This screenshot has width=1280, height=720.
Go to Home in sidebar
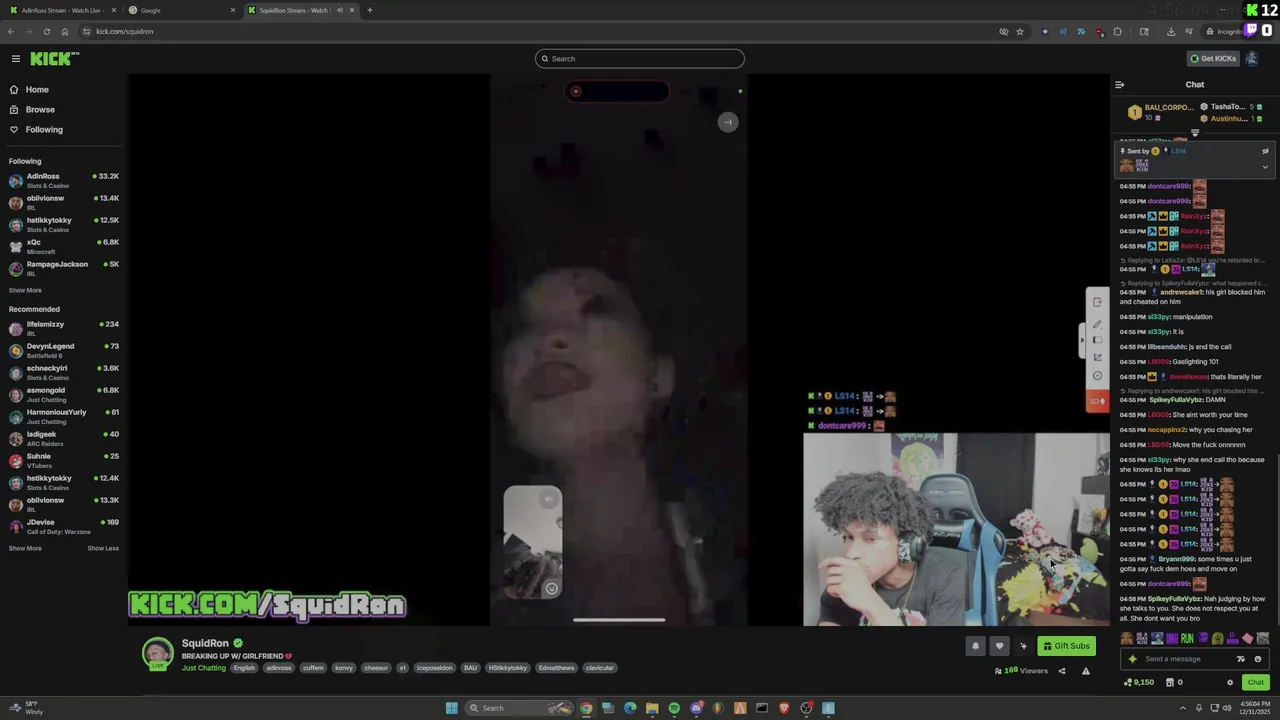pyautogui.click(x=37, y=90)
